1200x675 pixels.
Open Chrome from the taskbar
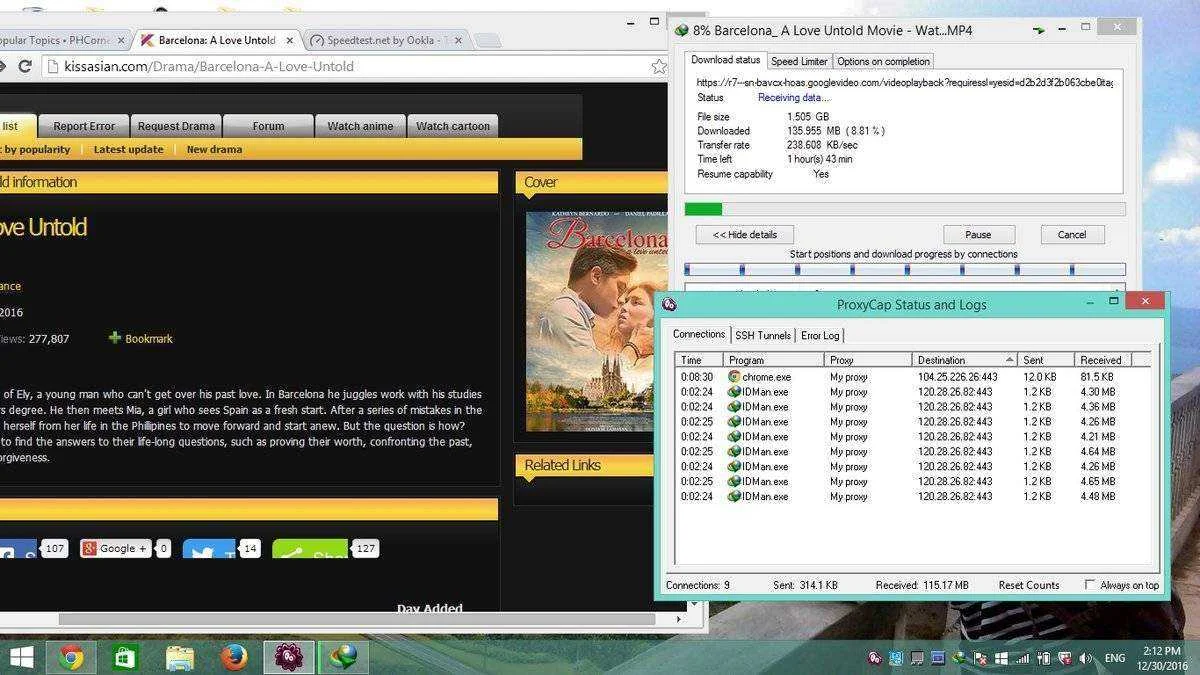[x=71, y=657]
